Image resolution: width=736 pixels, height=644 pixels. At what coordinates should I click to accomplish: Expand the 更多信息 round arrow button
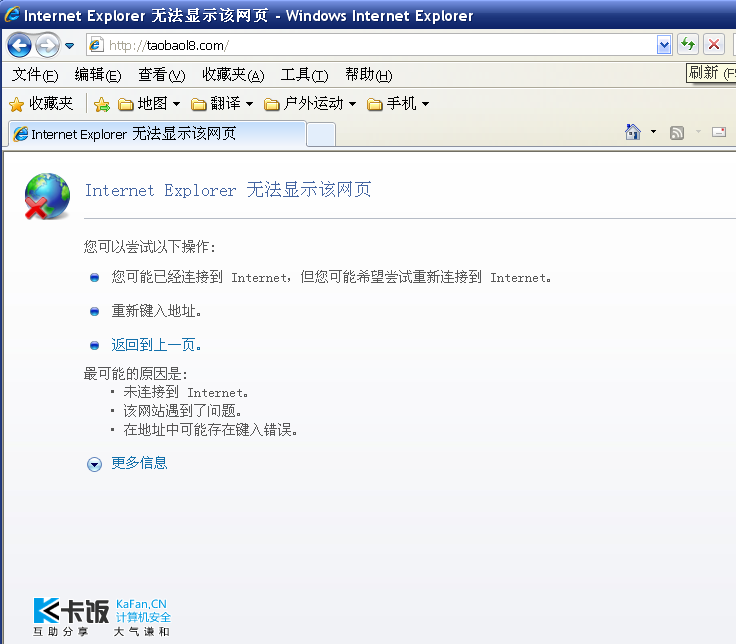pos(94,464)
